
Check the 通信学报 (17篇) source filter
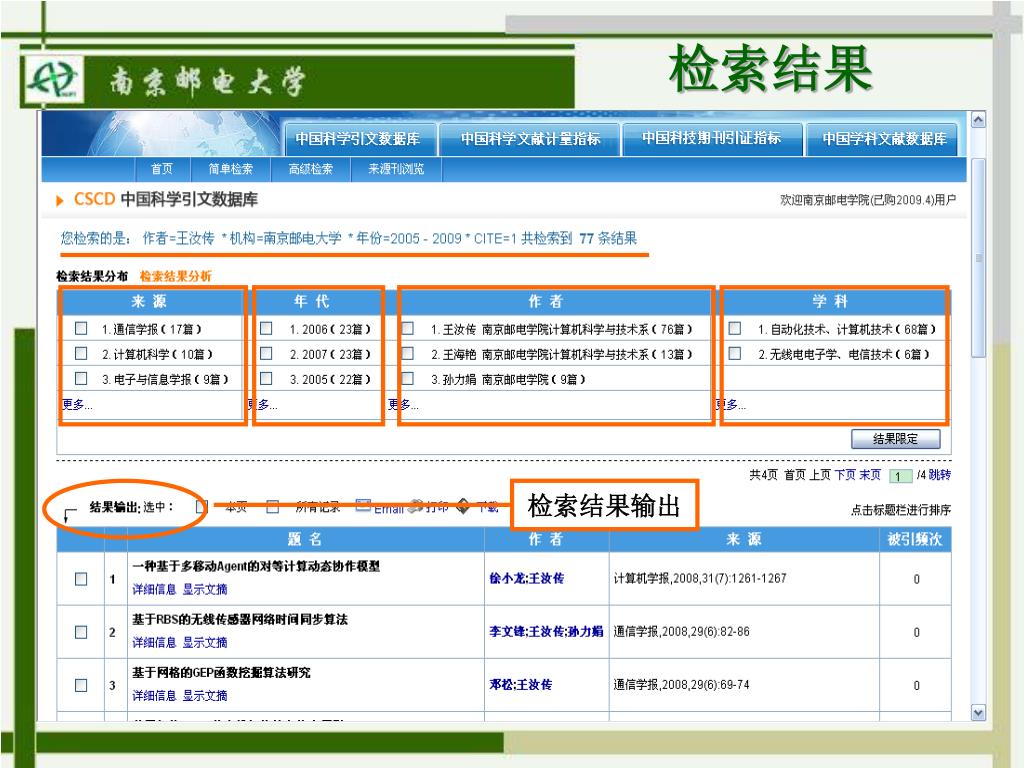tap(81, 328)
